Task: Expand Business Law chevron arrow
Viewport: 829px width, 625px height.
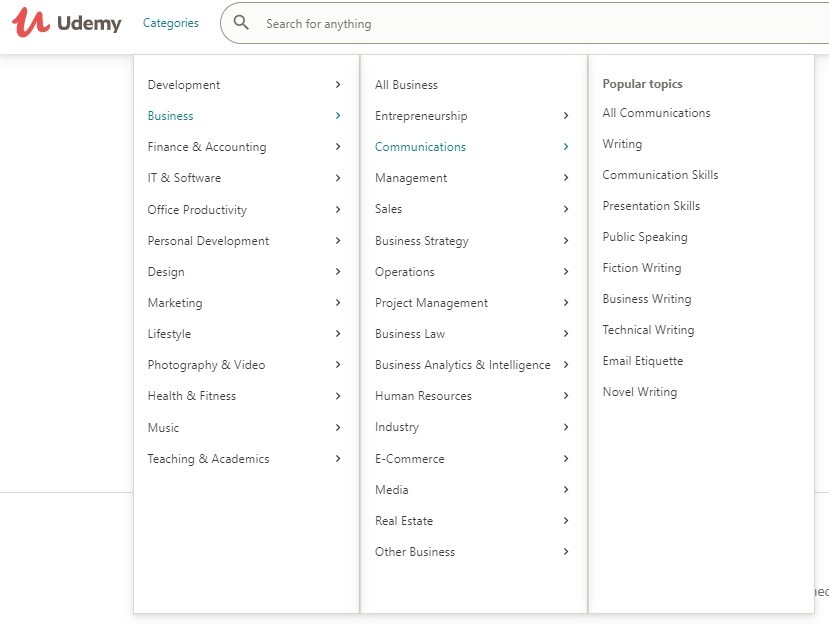Action: coord(566,334)
